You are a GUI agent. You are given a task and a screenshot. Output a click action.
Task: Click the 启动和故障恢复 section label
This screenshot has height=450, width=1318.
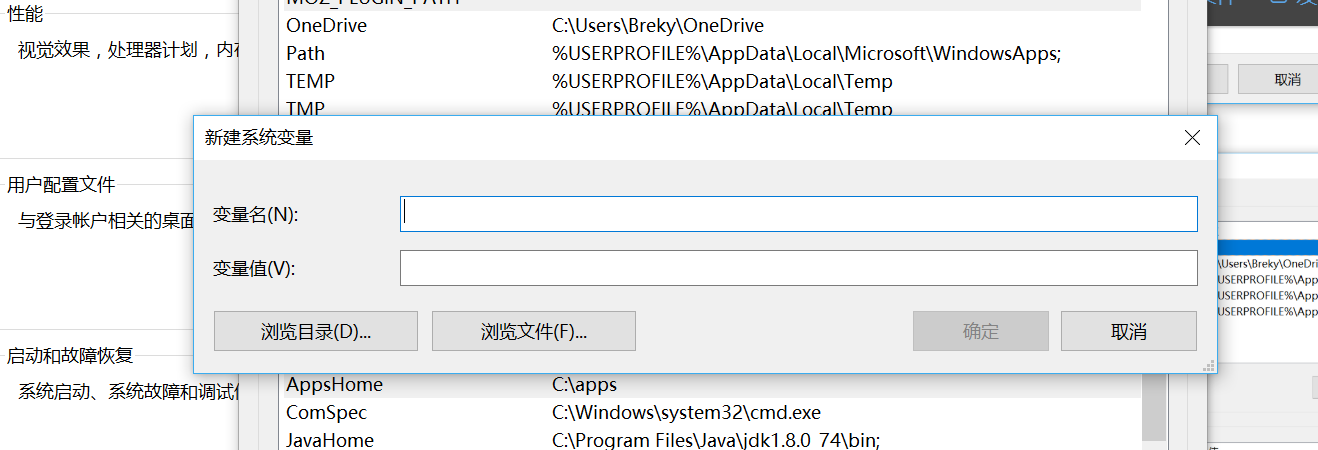70,355
